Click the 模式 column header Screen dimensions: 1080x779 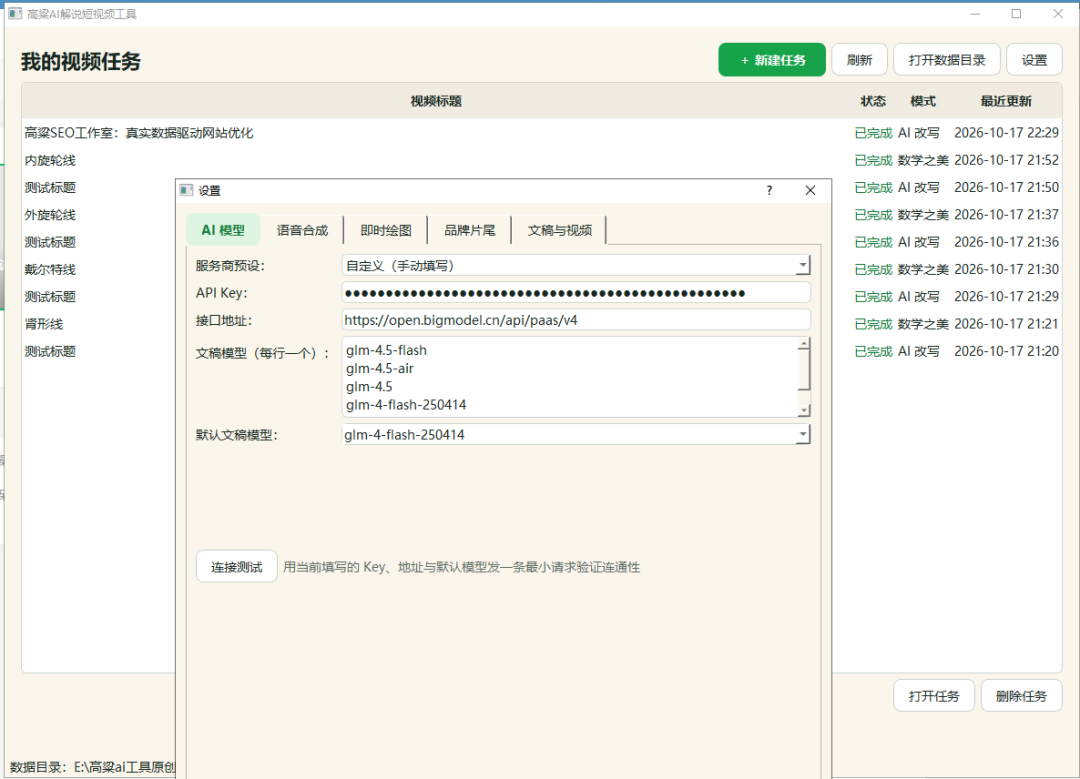(923, 101)
